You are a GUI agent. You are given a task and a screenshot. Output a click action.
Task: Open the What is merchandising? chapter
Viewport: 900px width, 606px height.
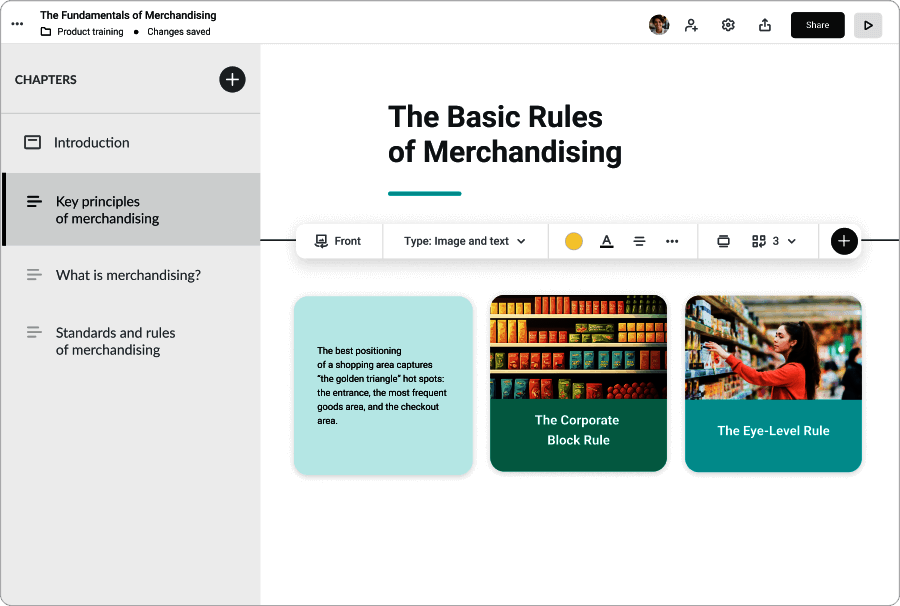(x=128, y=275)
